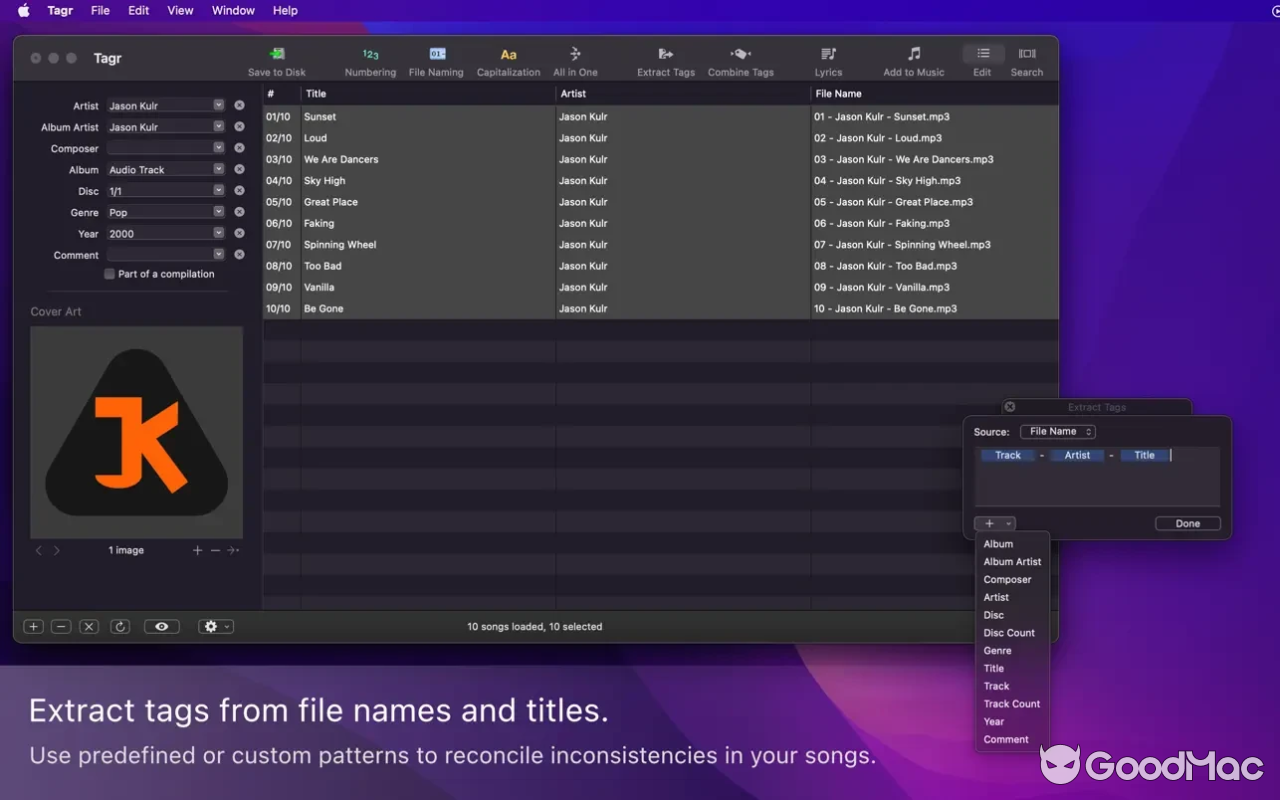Switch to the Search toolbar mode

(x=1026, y=54)
